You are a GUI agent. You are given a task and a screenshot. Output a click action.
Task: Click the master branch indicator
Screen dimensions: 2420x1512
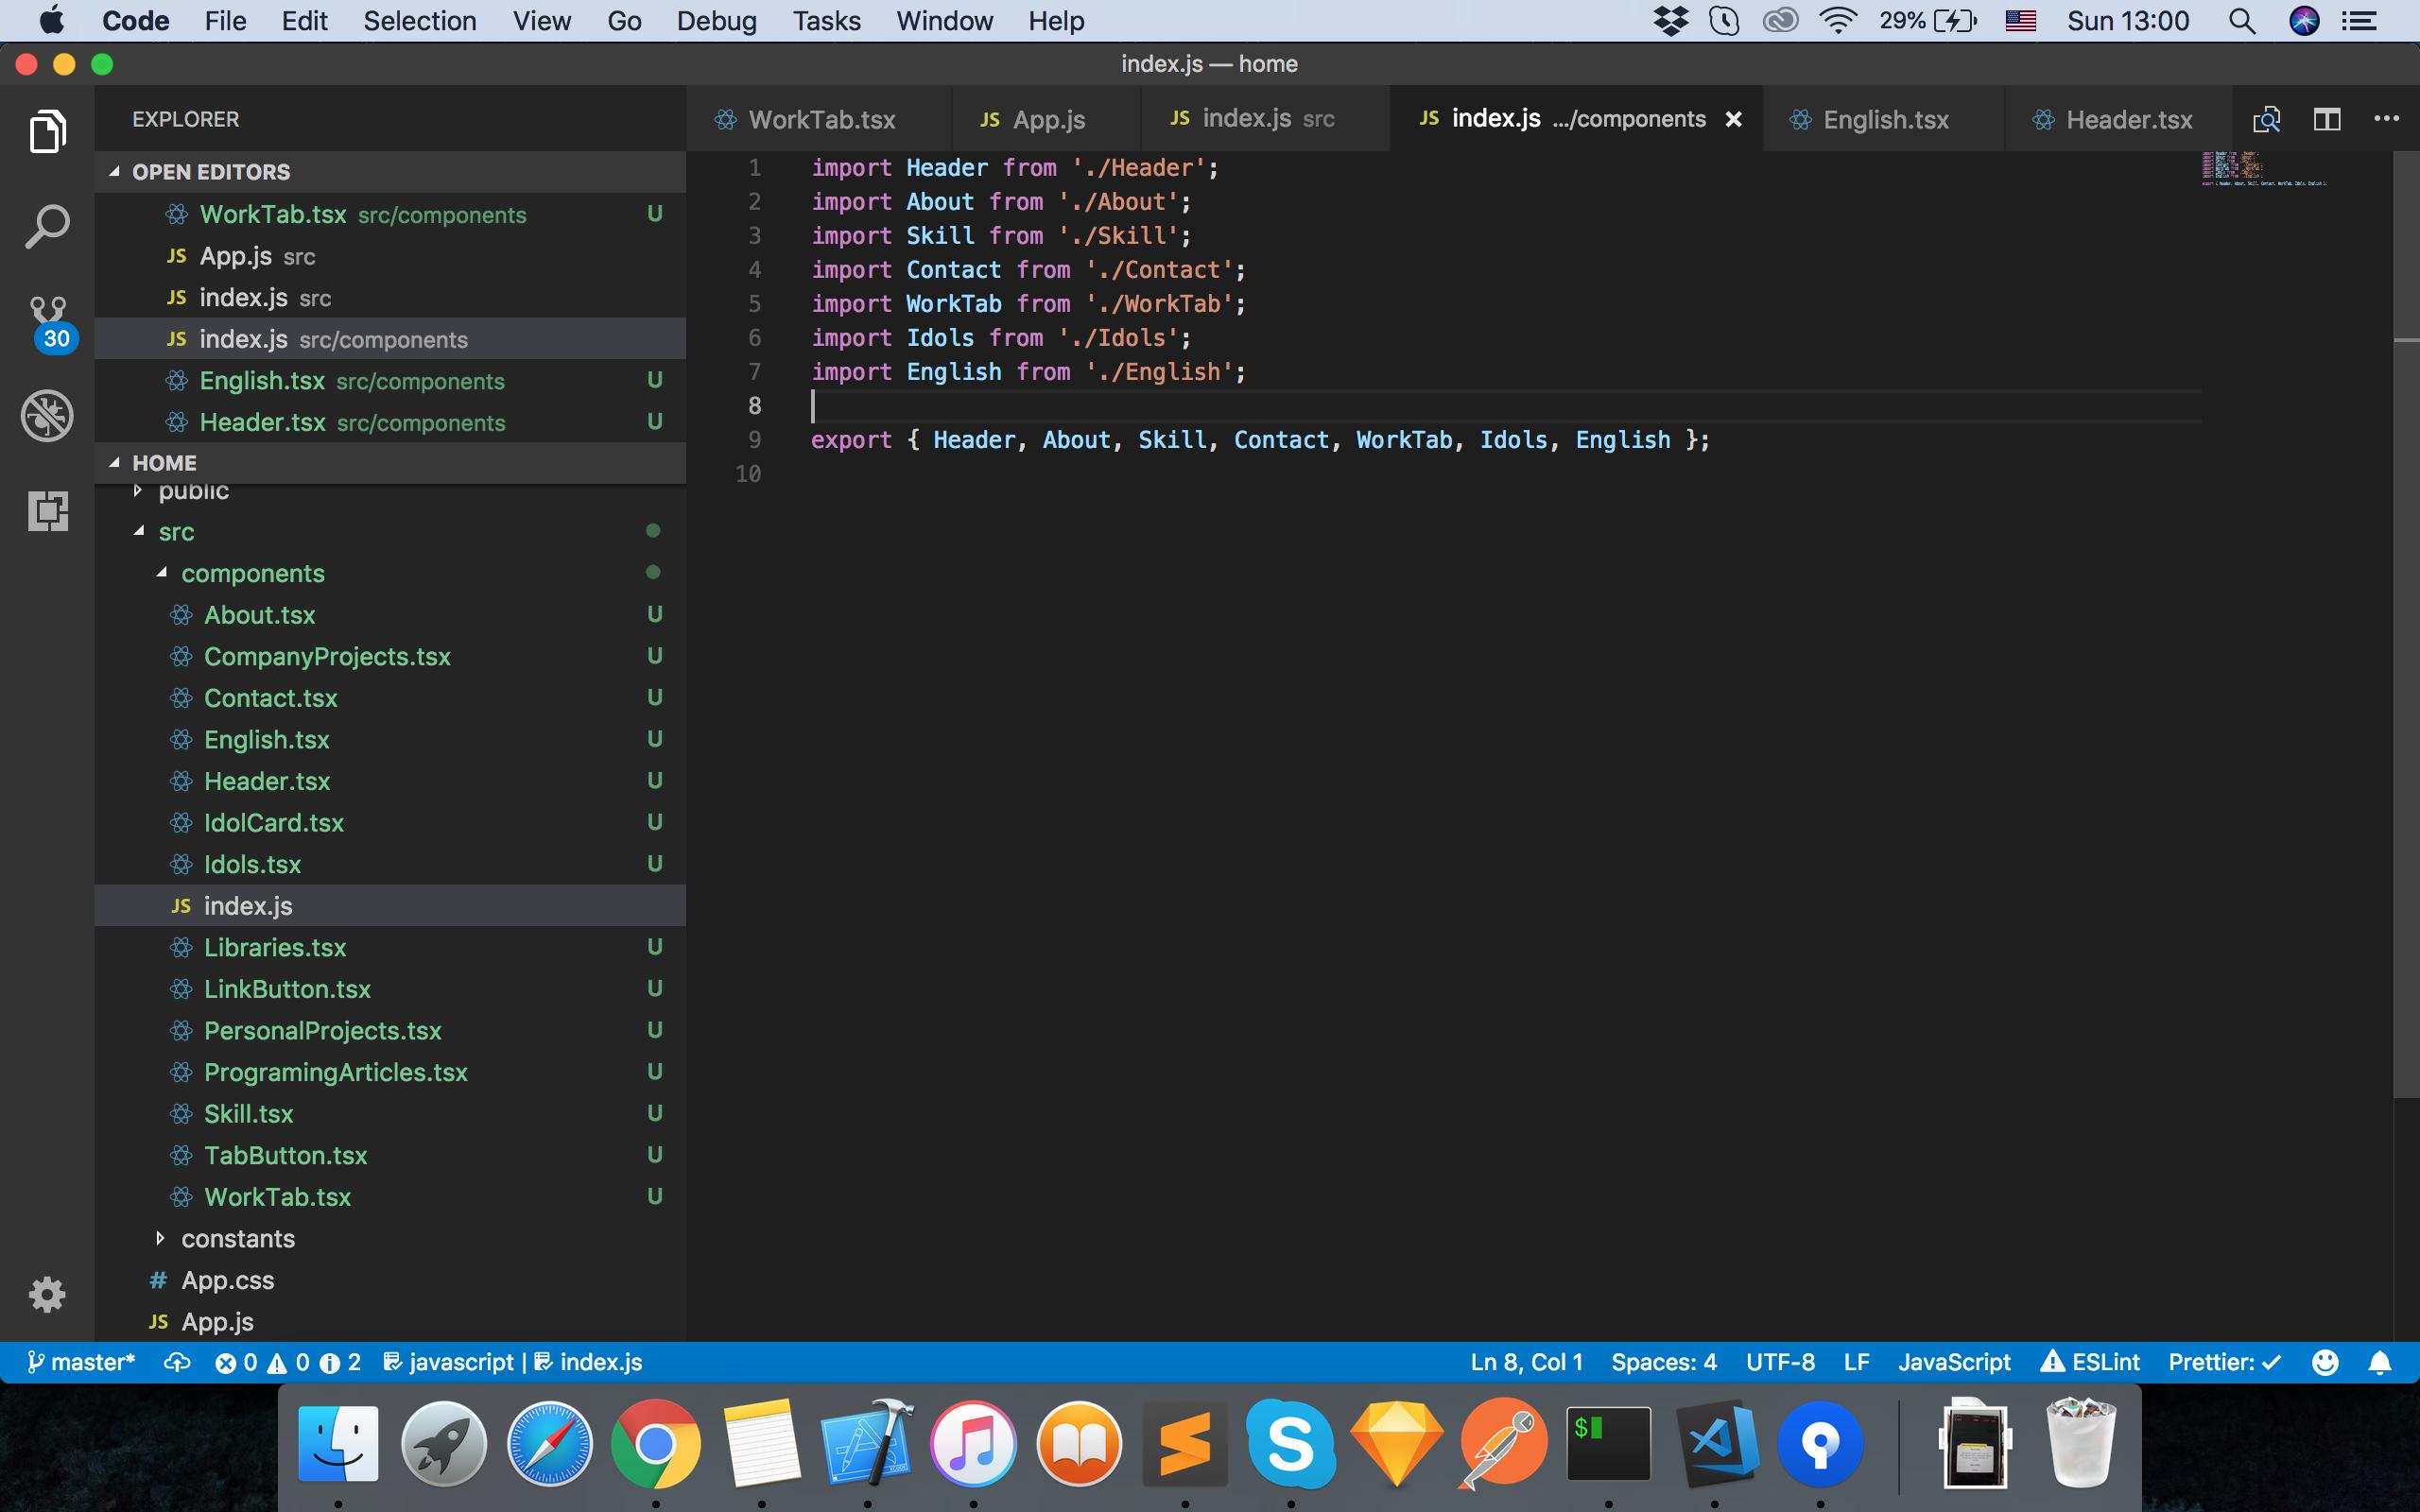[x=82, y=1362]
